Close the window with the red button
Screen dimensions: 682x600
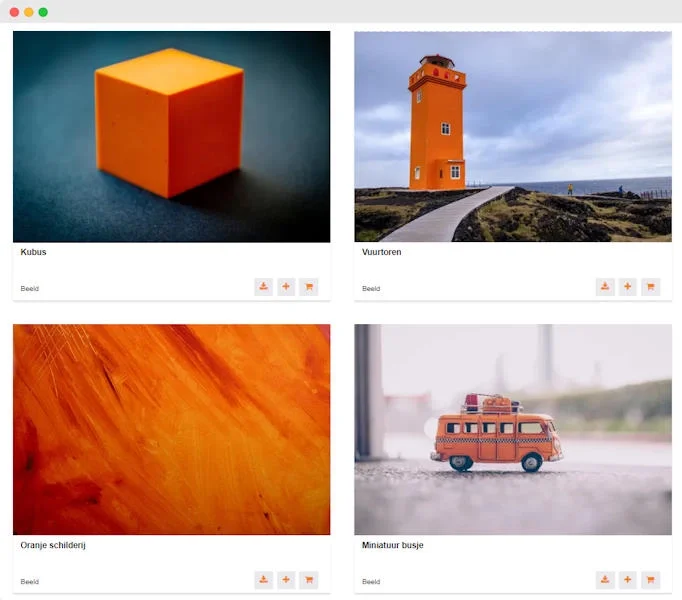[14, 12]
